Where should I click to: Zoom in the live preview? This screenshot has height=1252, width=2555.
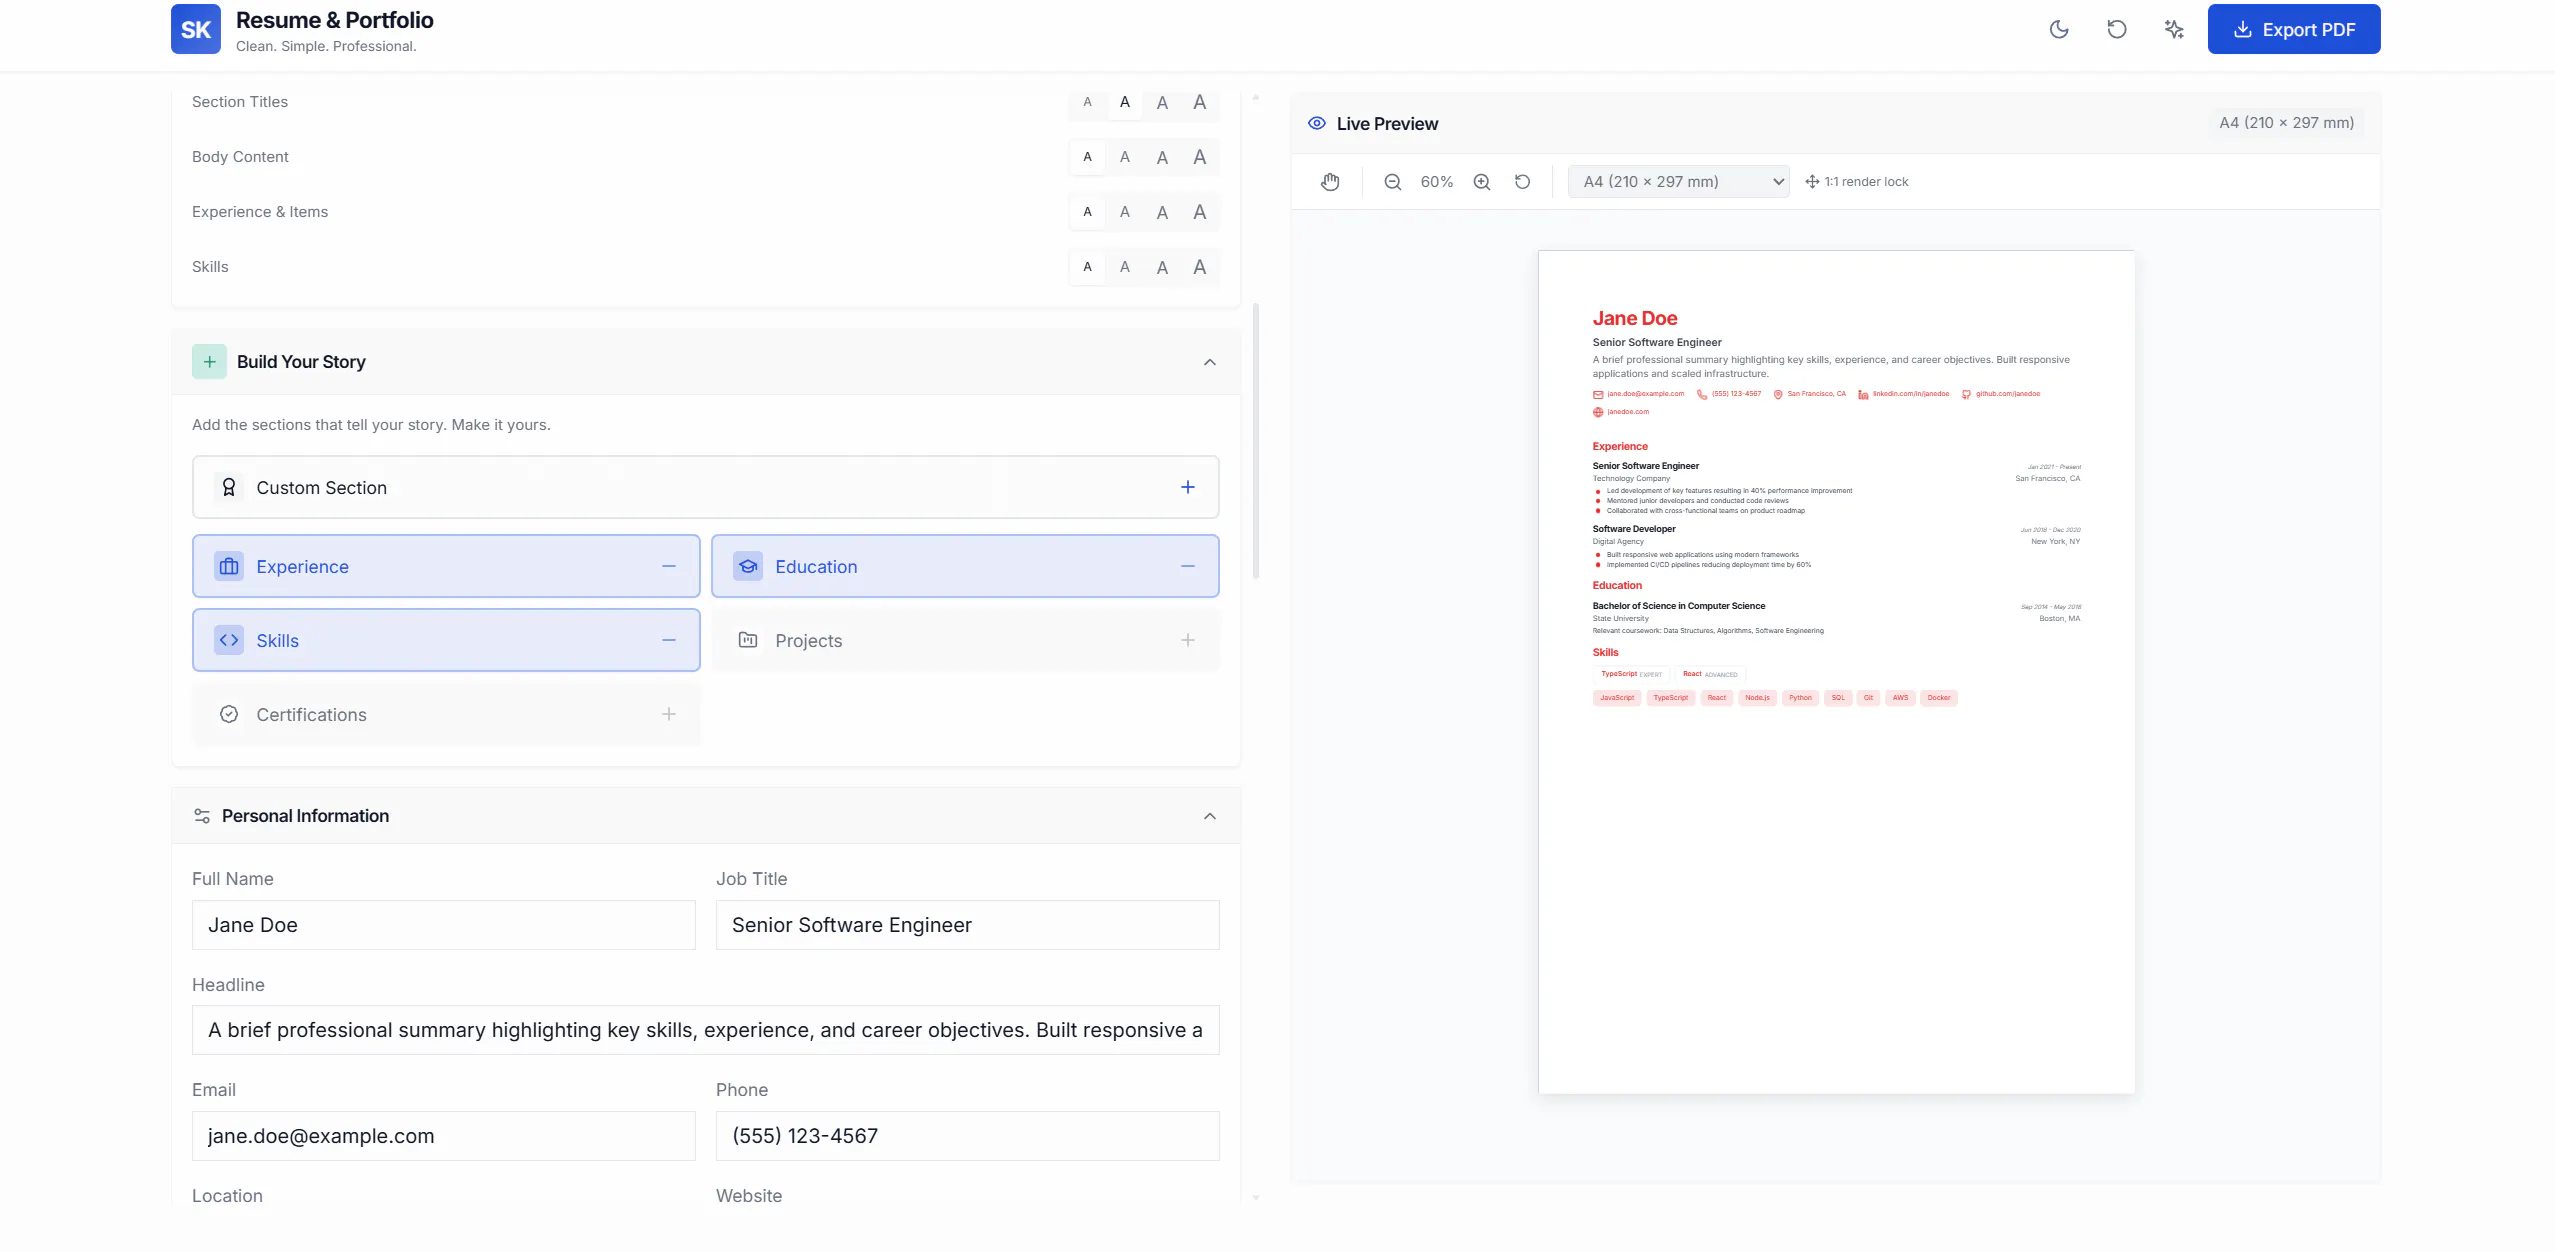1482,181
